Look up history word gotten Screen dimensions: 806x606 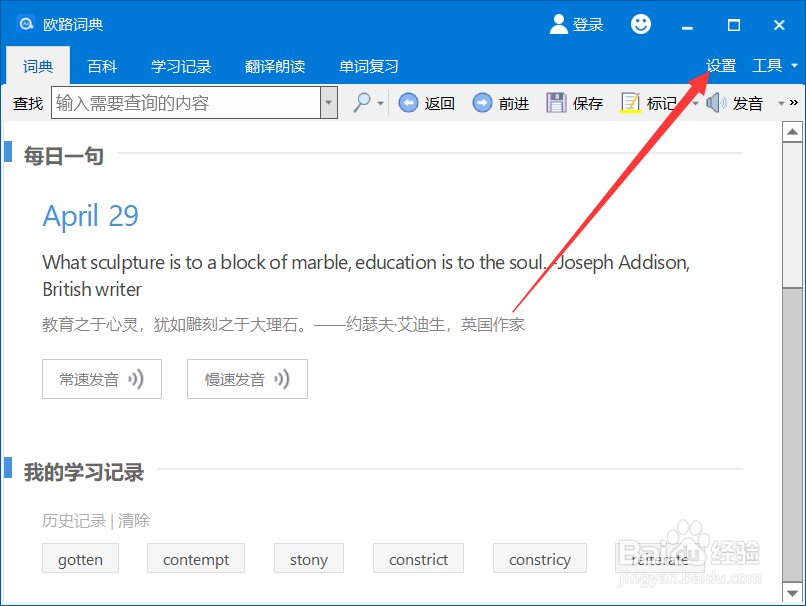click(80, 559)
